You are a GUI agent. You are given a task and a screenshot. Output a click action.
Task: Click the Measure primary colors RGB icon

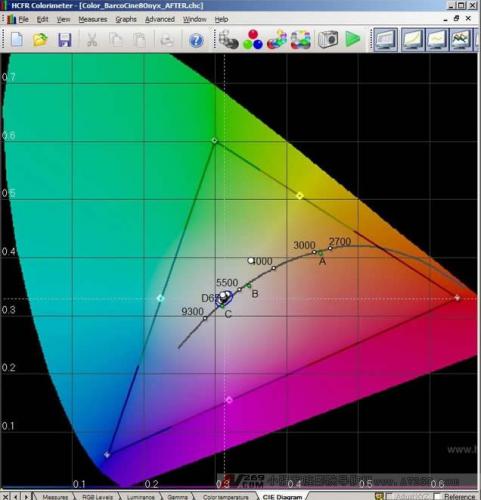pyautogui.click(x=253, y=40)
